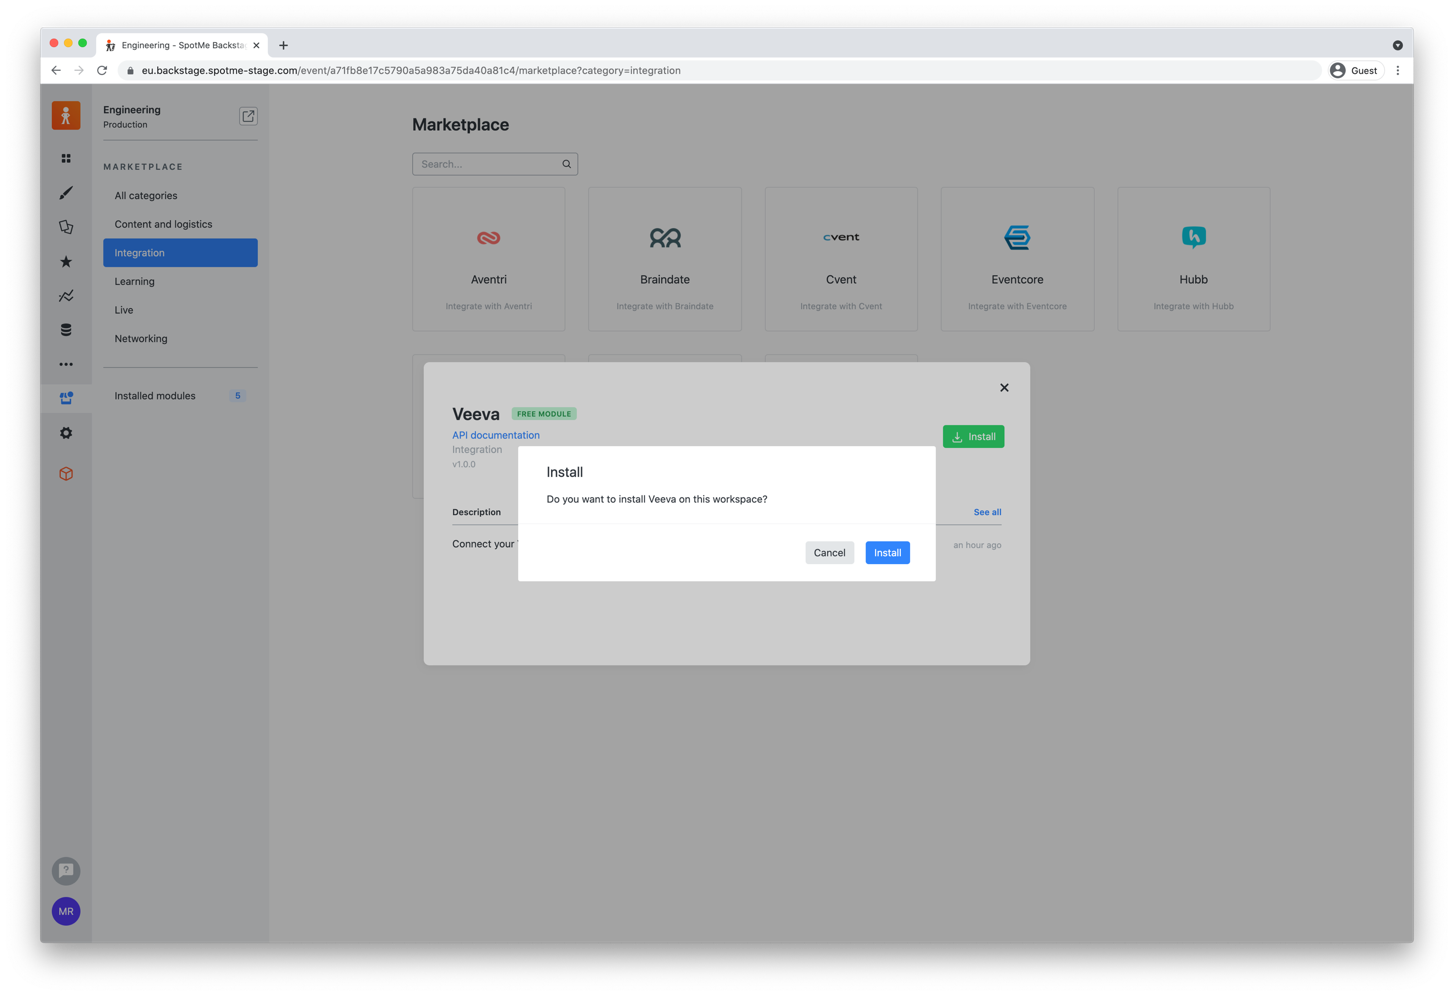Screen dimensions: 1454x996
Task: Reload the browser page
Action: coord(102,71)
